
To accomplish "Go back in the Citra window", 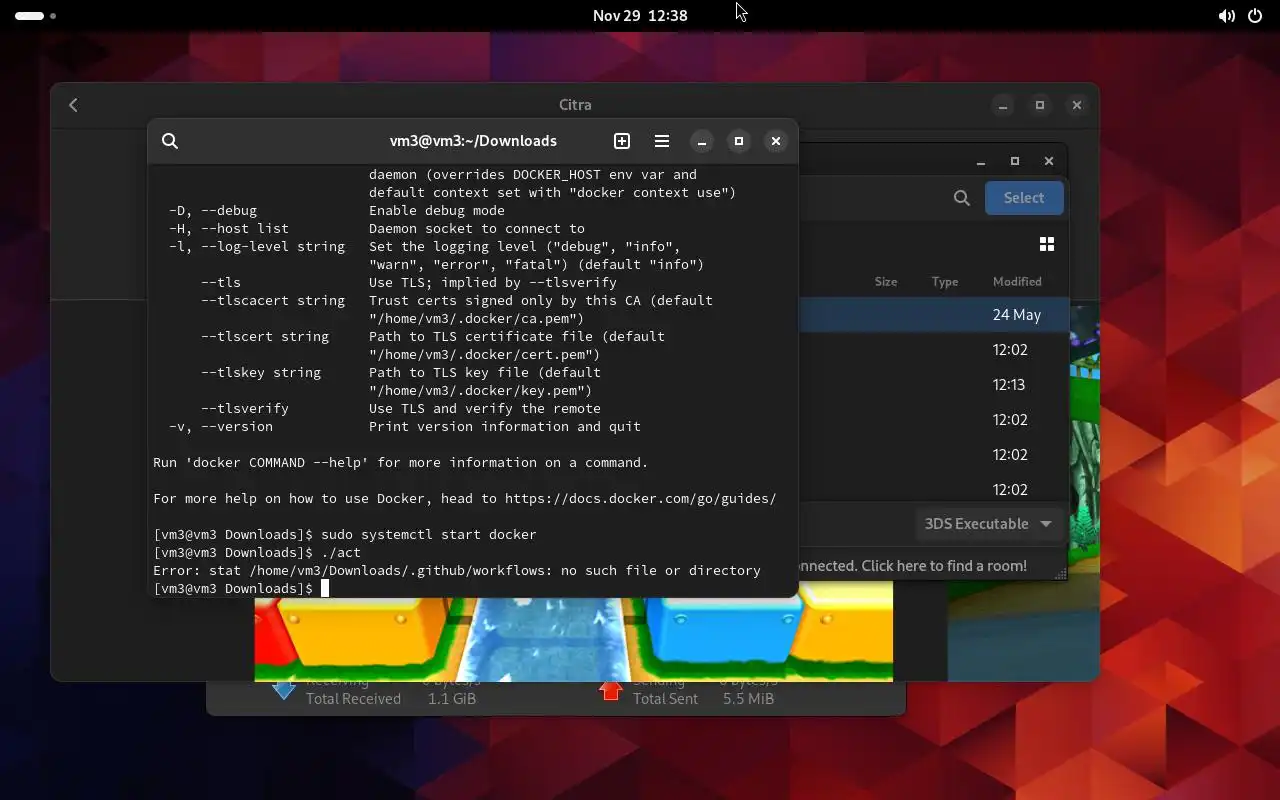I will click(x=73, y=105).
